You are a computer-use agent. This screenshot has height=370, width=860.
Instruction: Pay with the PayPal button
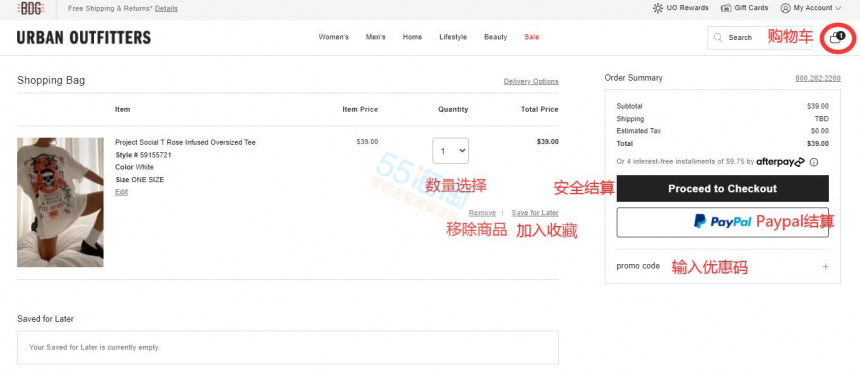(x=722, y=222)
